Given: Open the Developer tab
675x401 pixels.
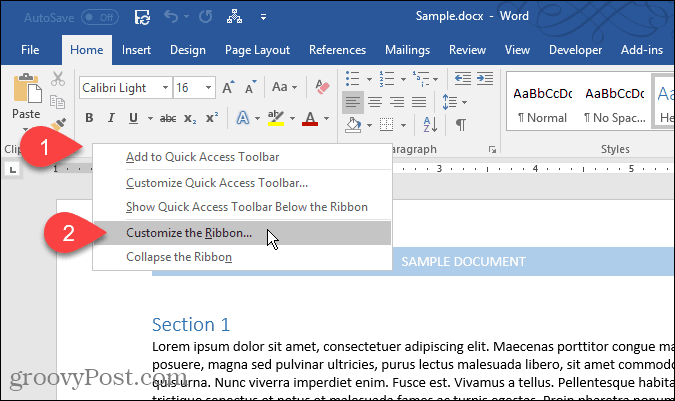Looking at the screenshot, I should click(x=575, y=50).
